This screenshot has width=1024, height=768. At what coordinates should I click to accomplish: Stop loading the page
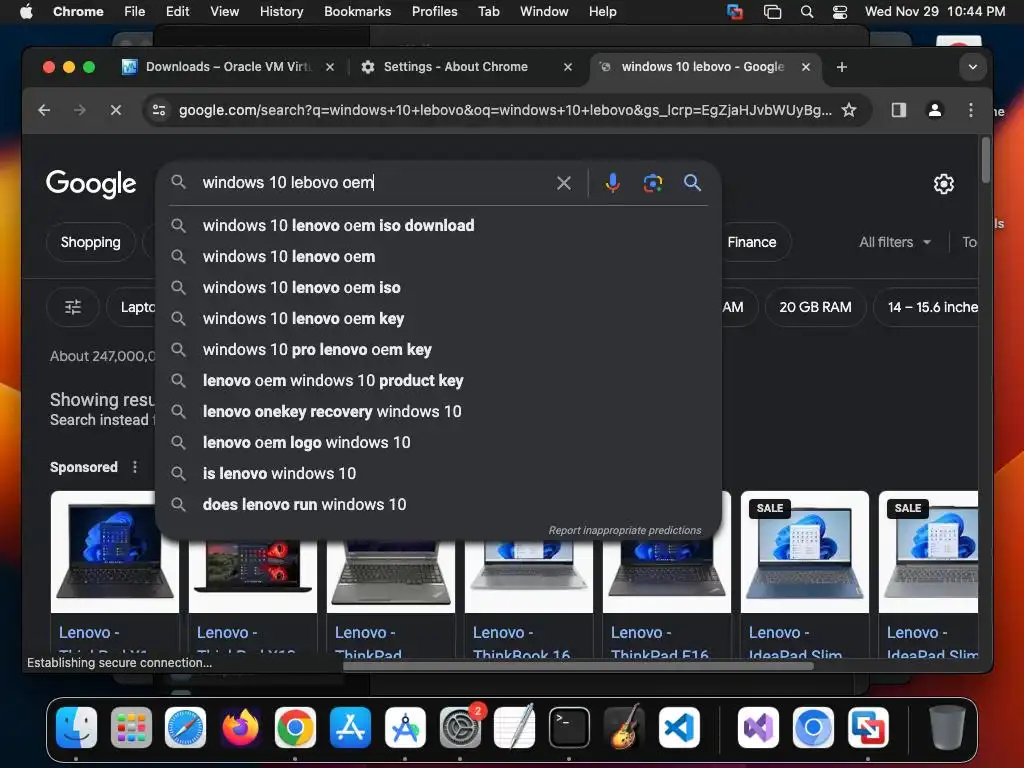[116, 110]
